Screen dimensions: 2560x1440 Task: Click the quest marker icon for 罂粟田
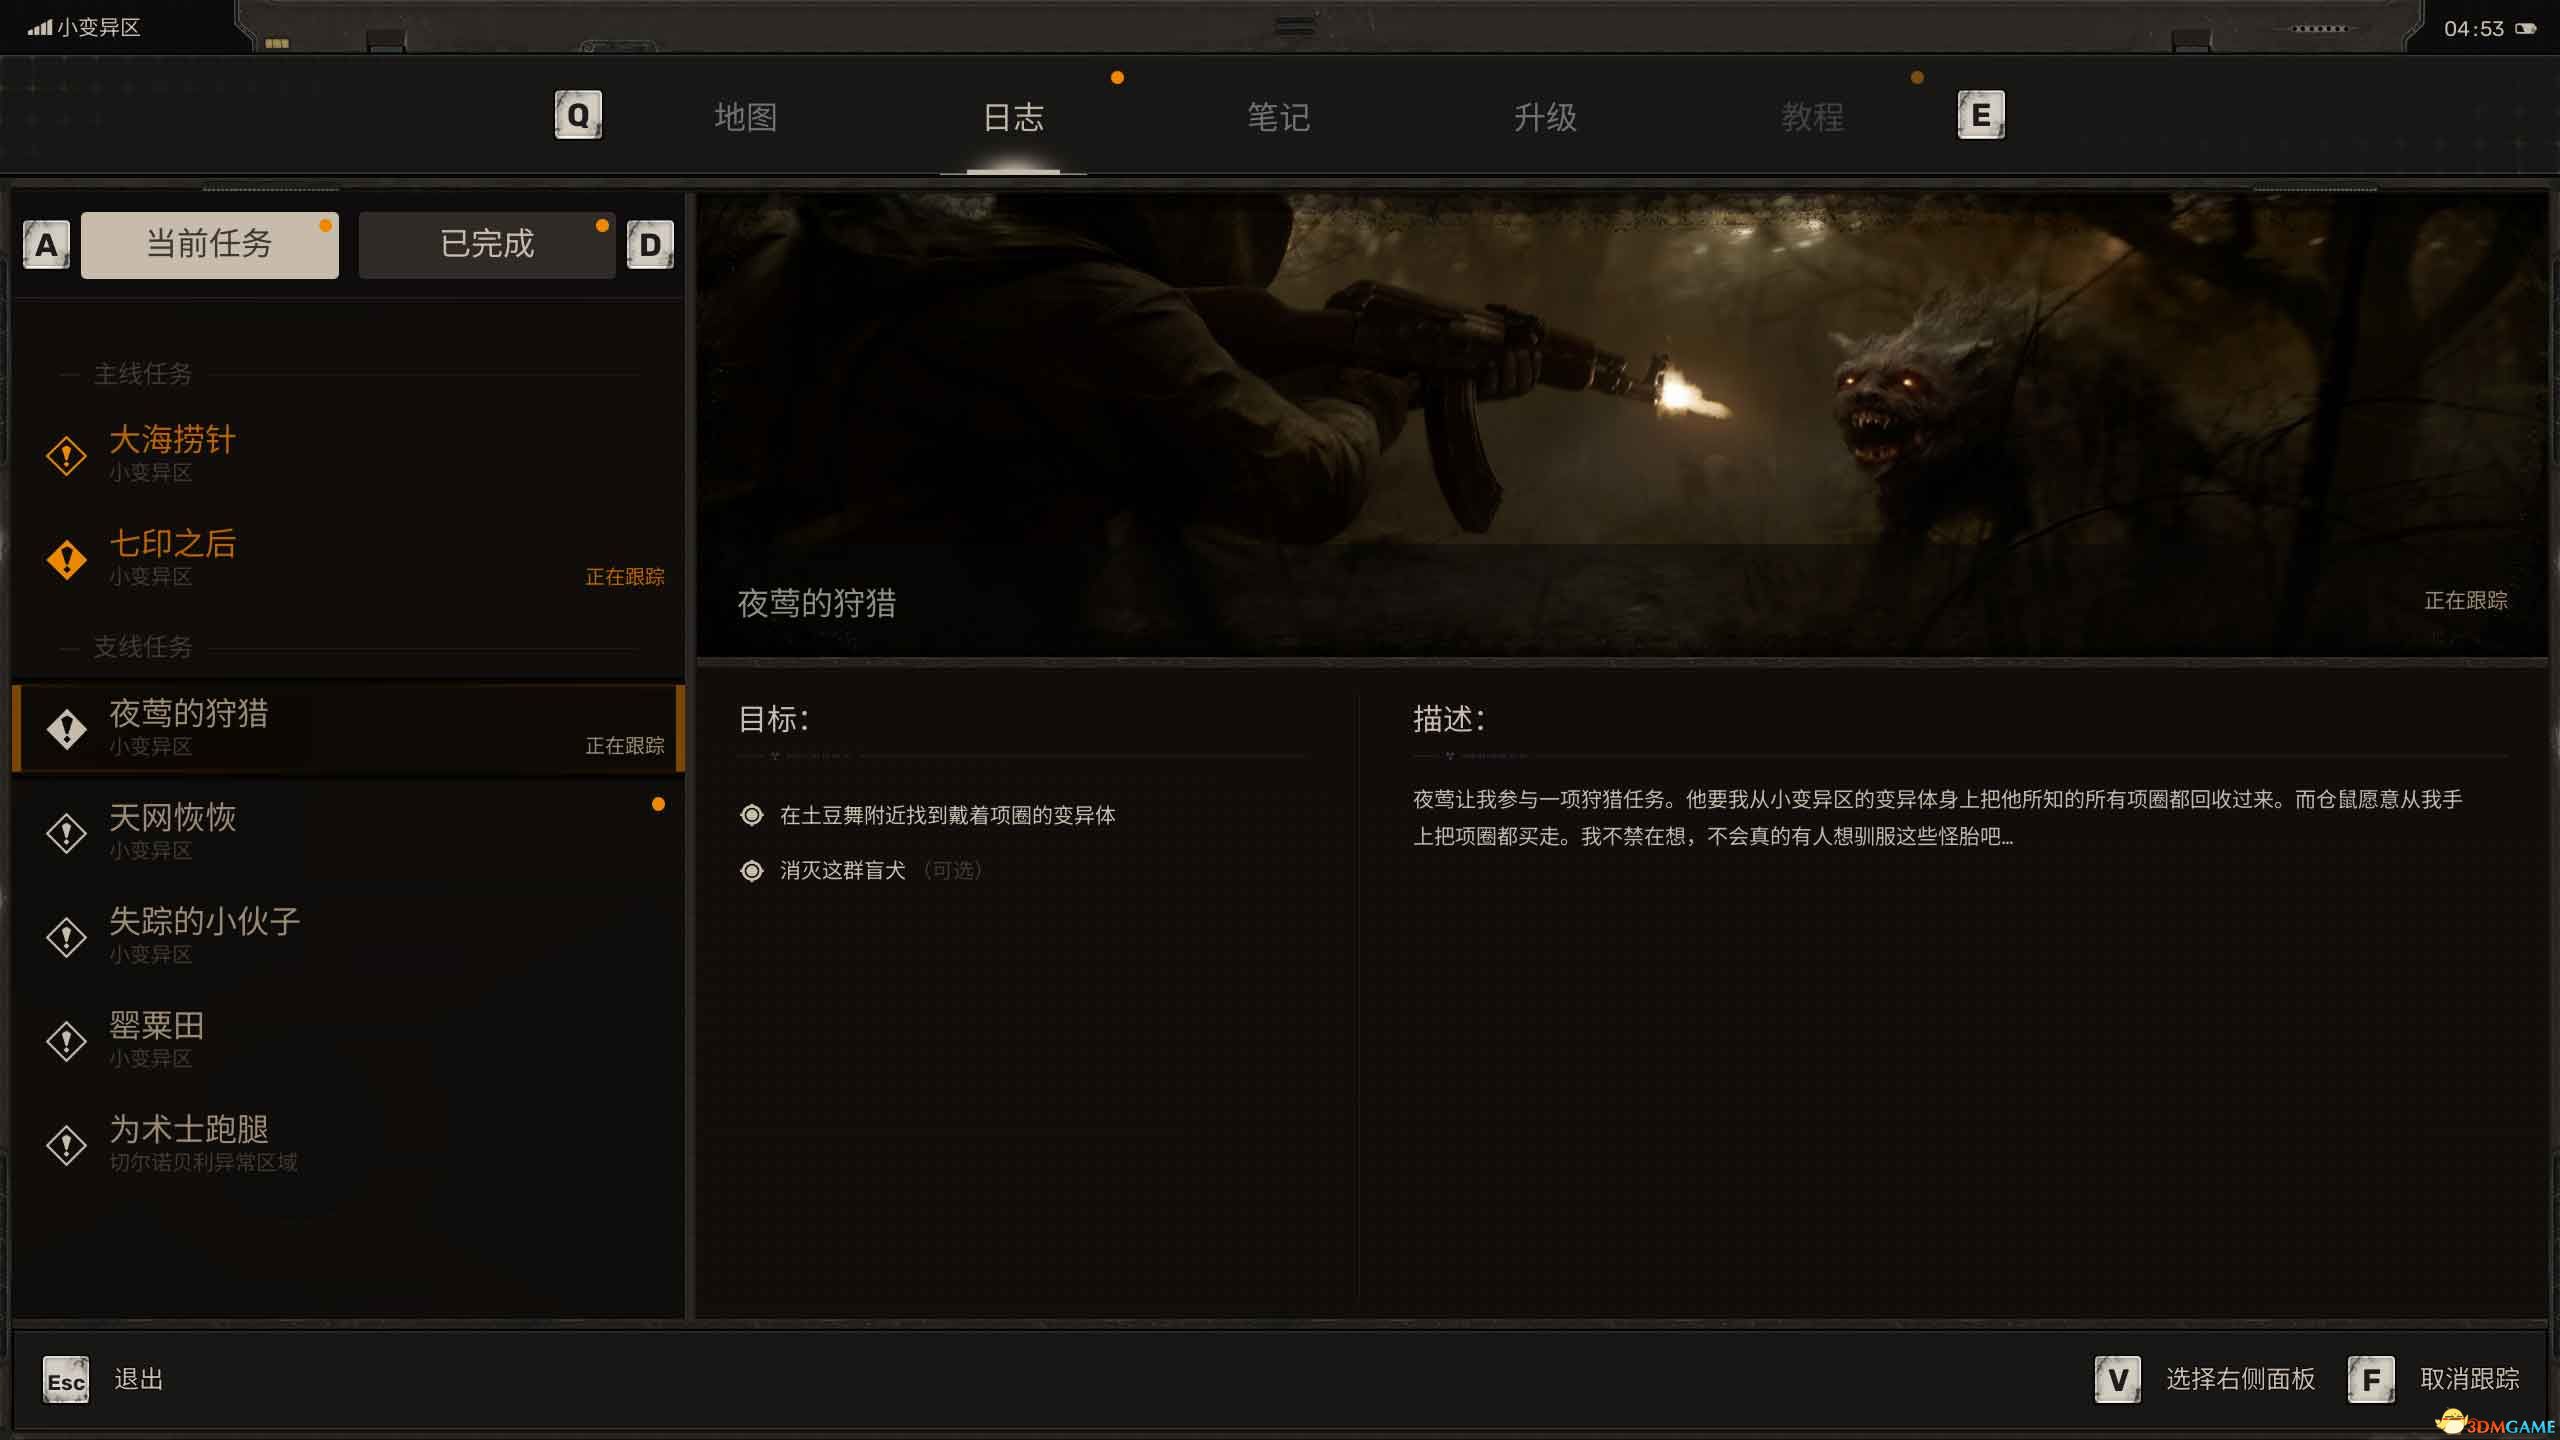point(67,1041)
